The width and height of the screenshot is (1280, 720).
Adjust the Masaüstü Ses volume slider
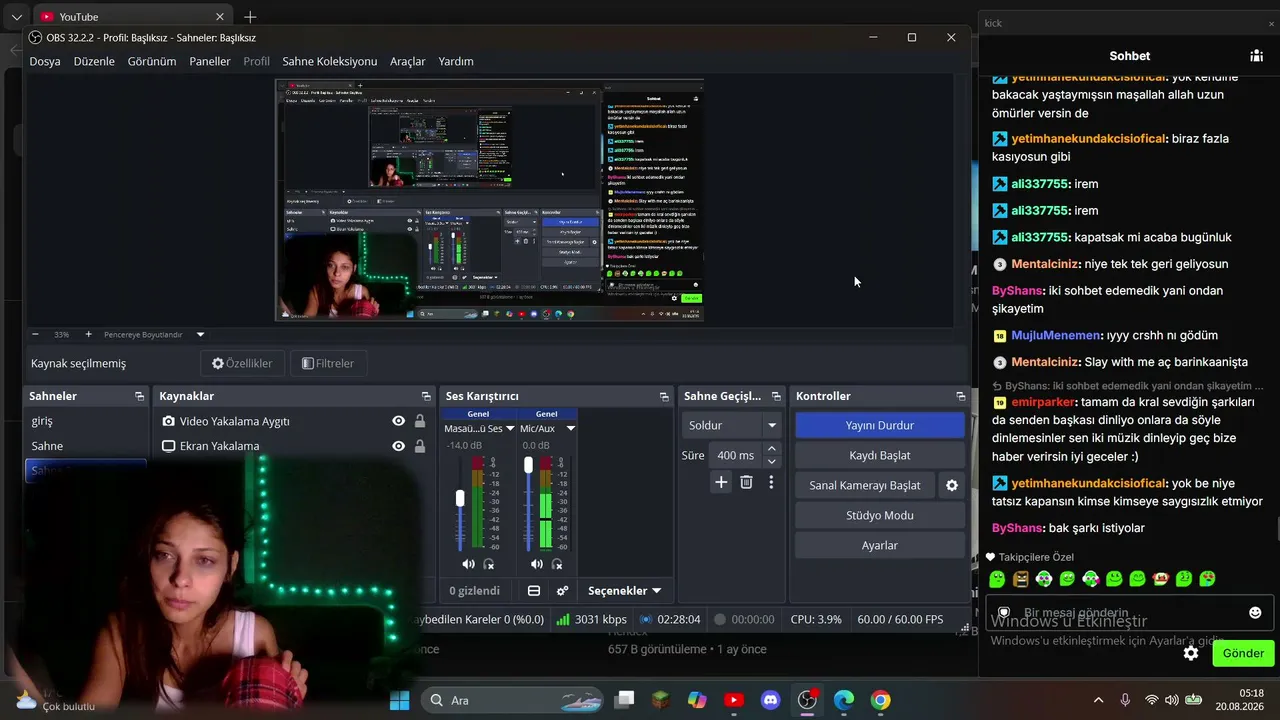tap(460, 499)
